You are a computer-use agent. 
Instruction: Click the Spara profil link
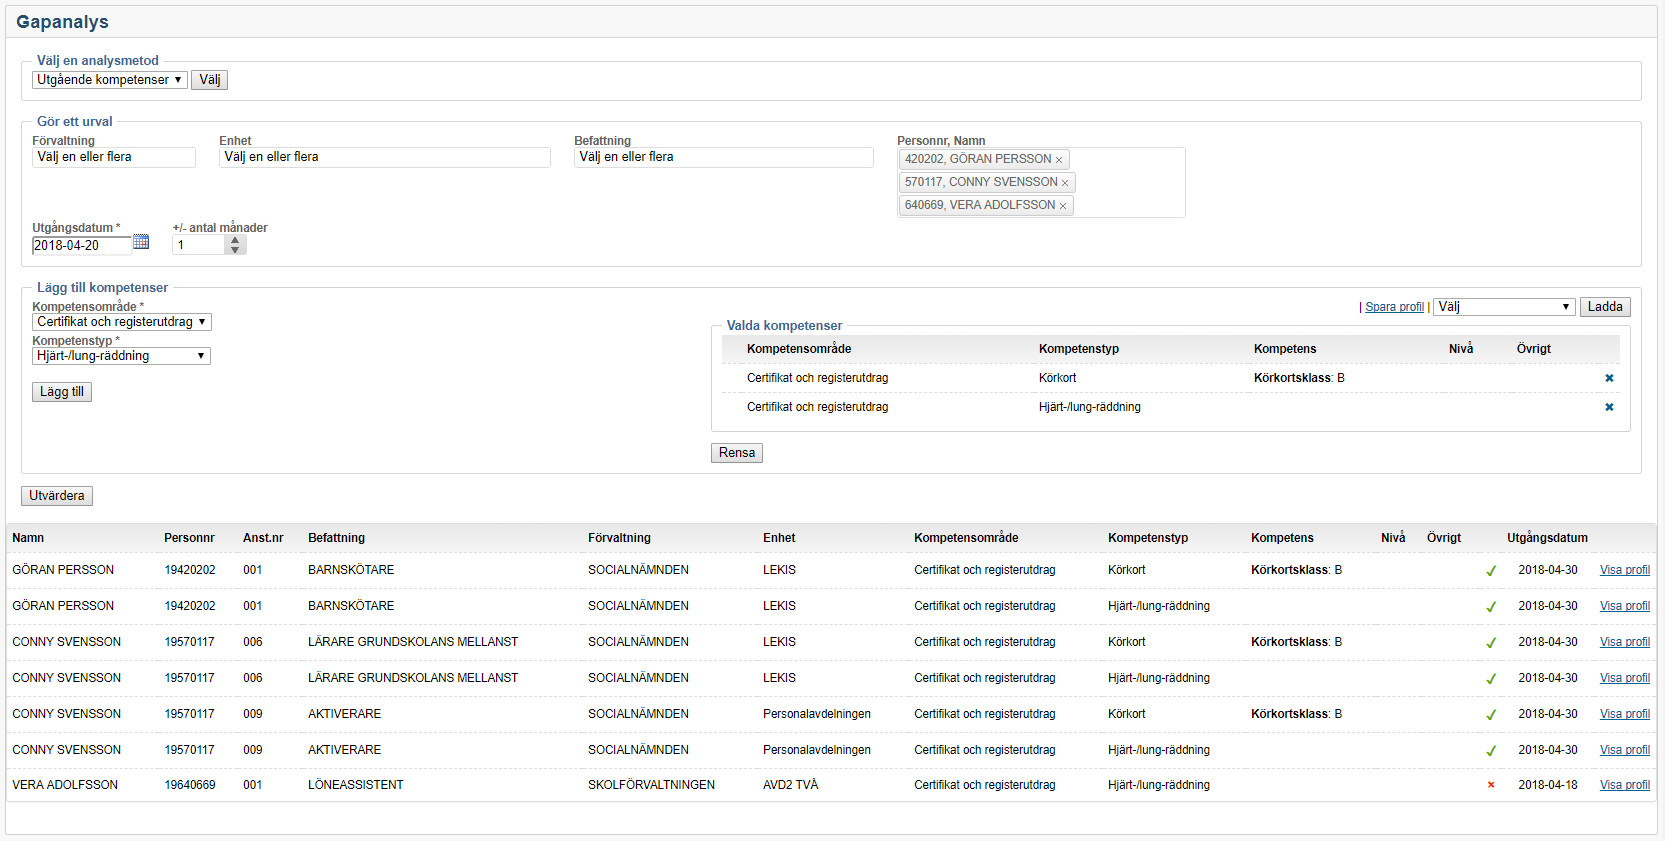1394,307
